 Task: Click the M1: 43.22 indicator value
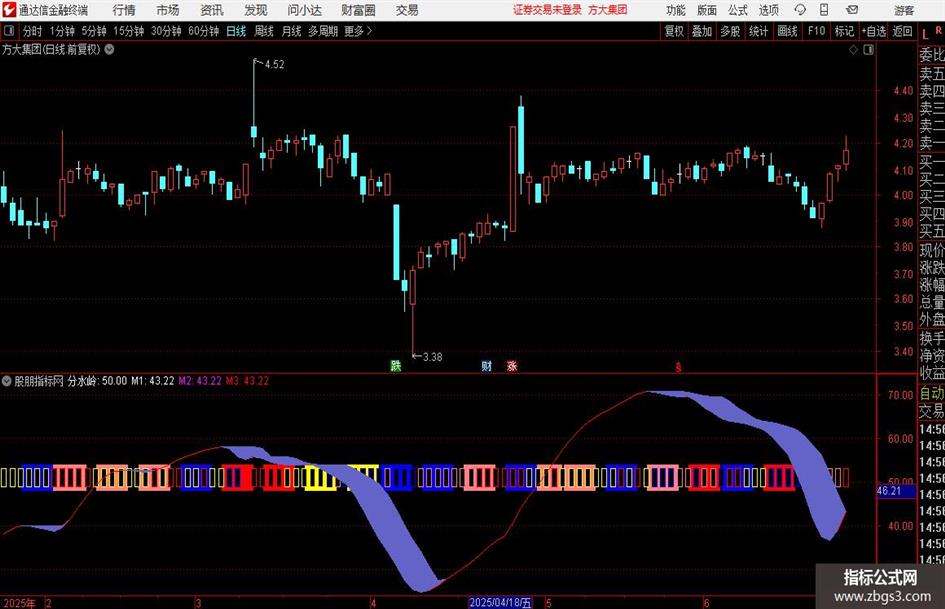point(152,380)
